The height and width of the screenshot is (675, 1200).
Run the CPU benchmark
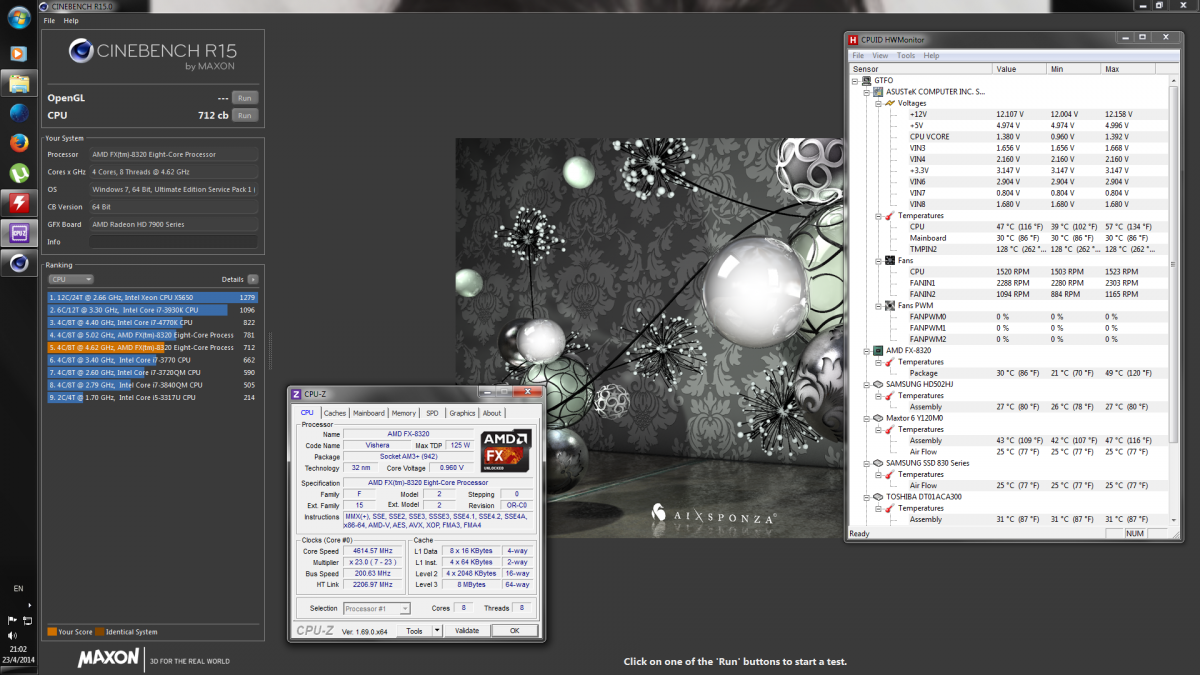pos(245,115)
